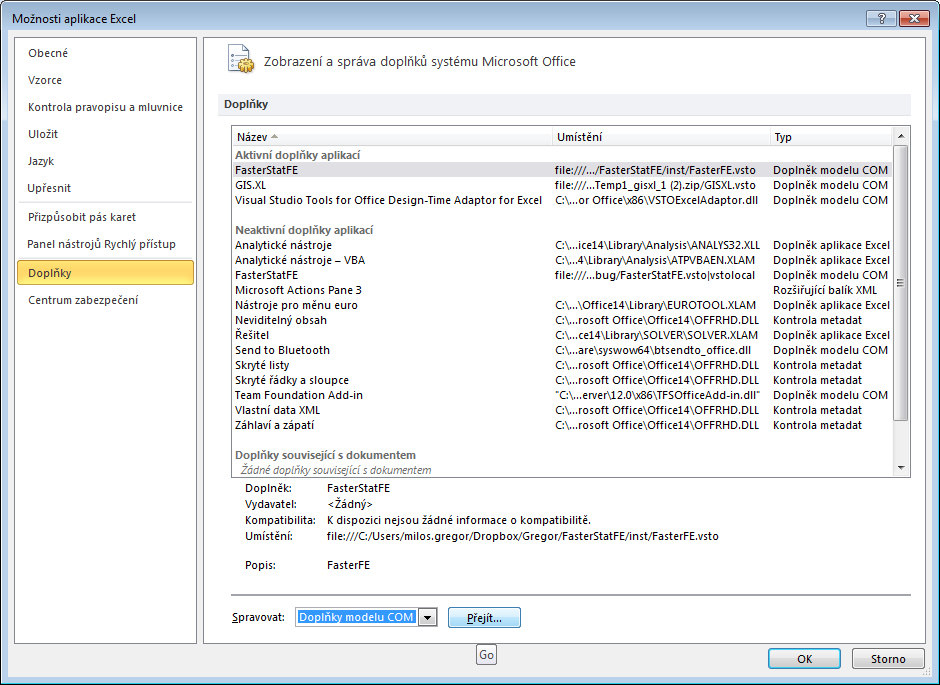Select the Doplňky category
The image size is (940, 685).
pyautogui.click(x=106, y=273)
